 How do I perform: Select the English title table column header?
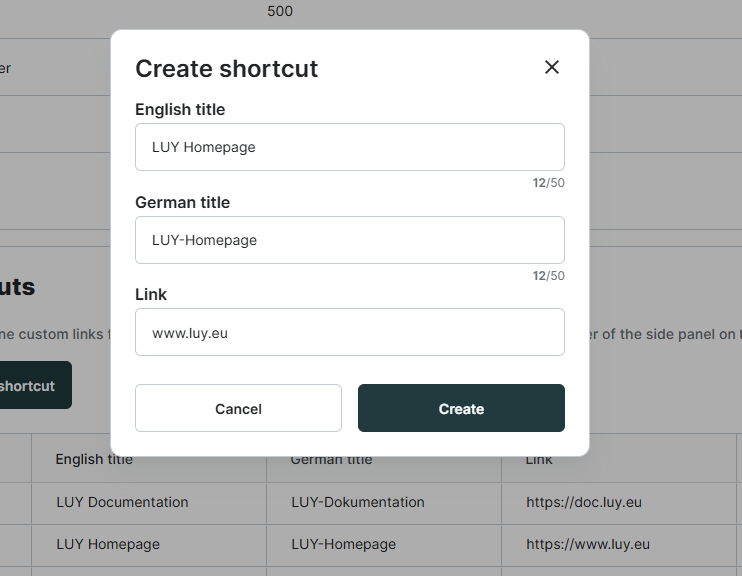(94, 460)
